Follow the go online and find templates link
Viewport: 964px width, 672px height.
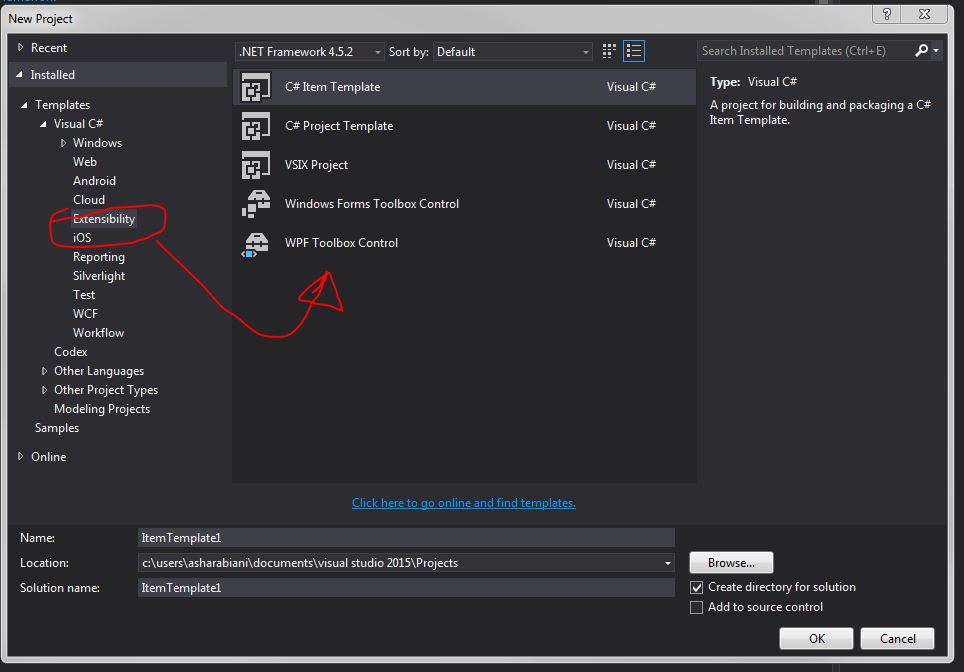[x=464, y=503]
